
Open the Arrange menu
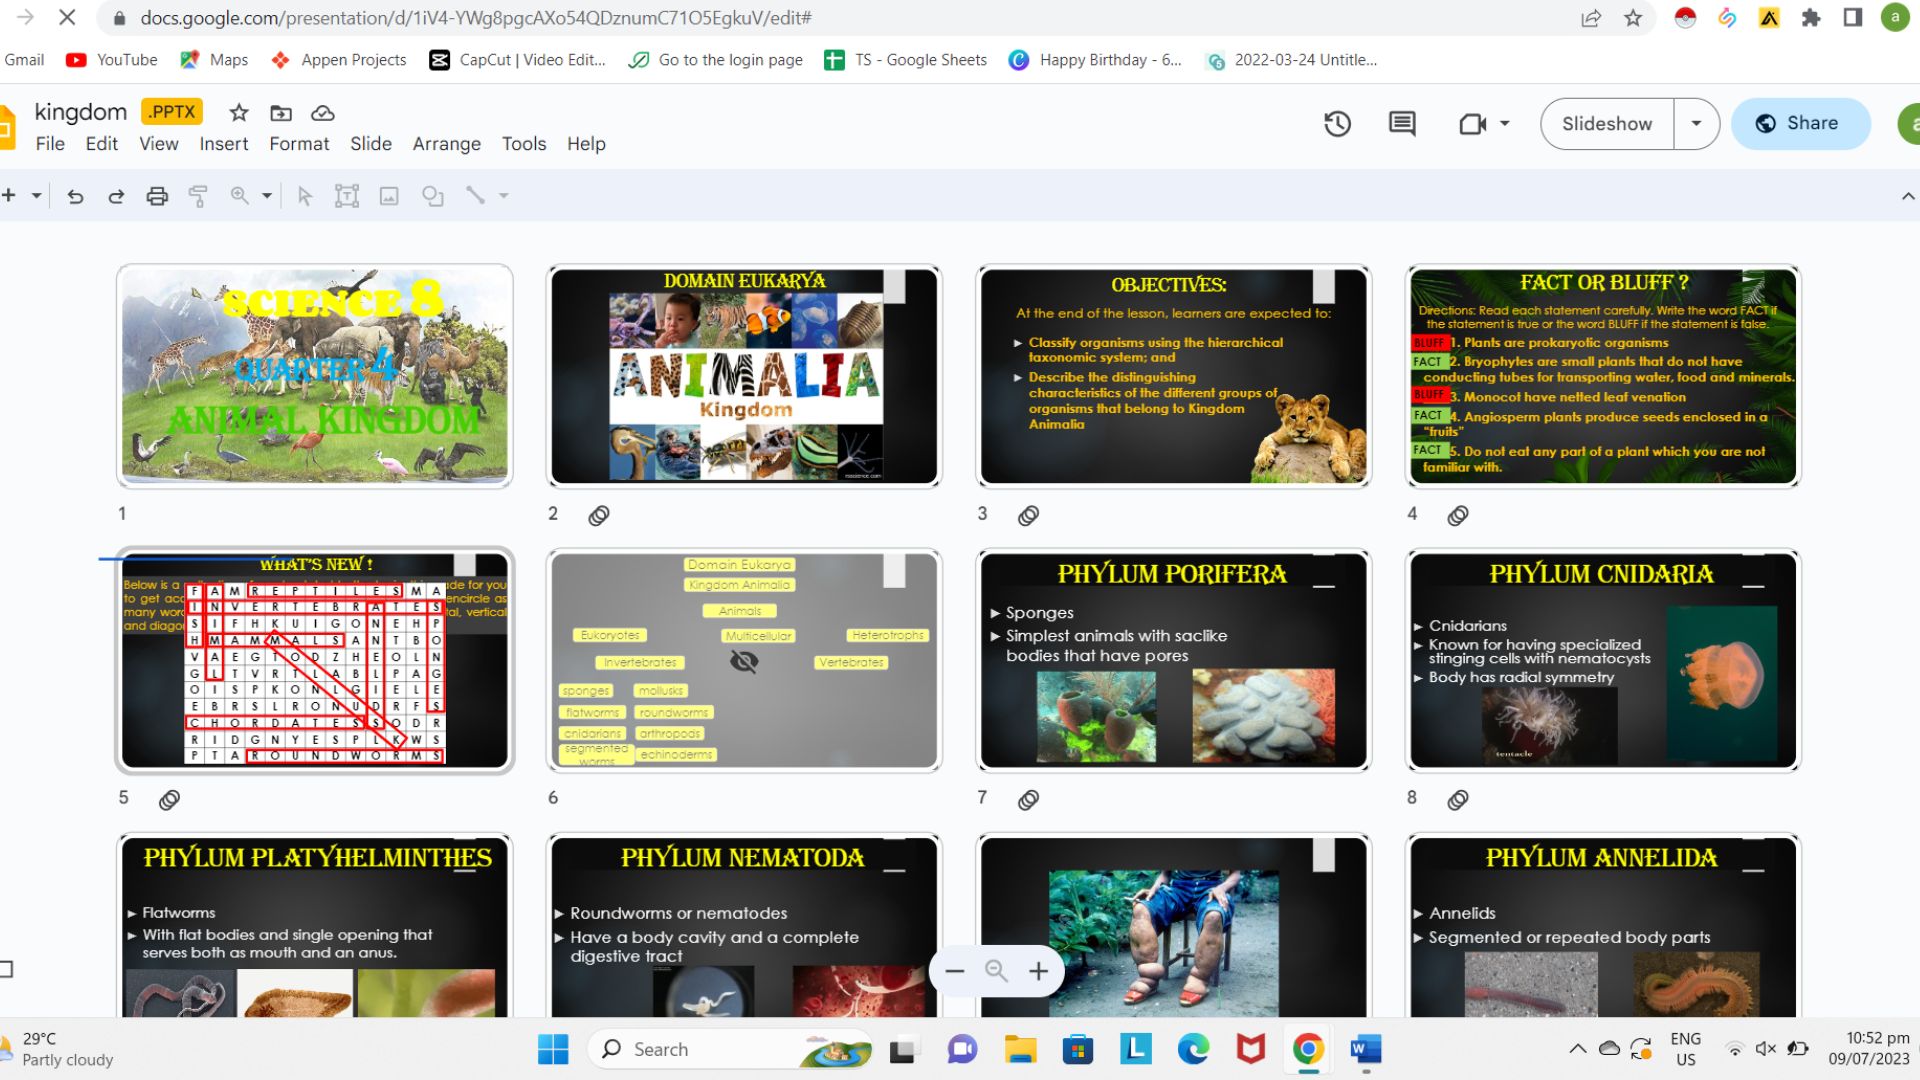(446, 144)
